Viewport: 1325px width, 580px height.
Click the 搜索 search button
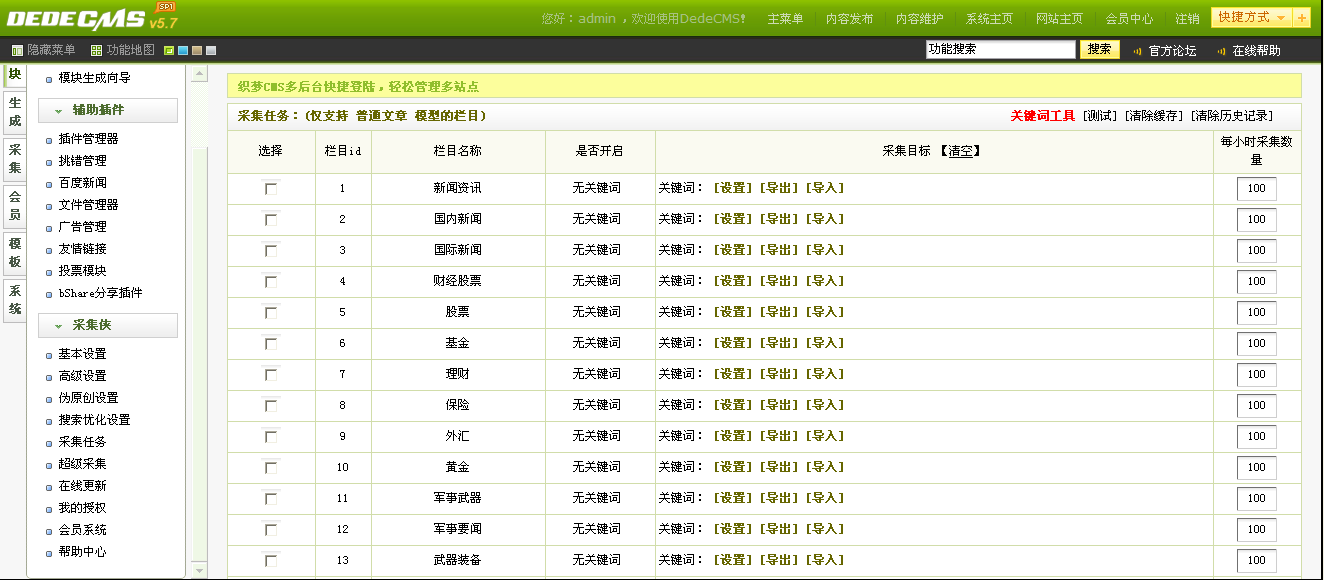pos(1099,49)
